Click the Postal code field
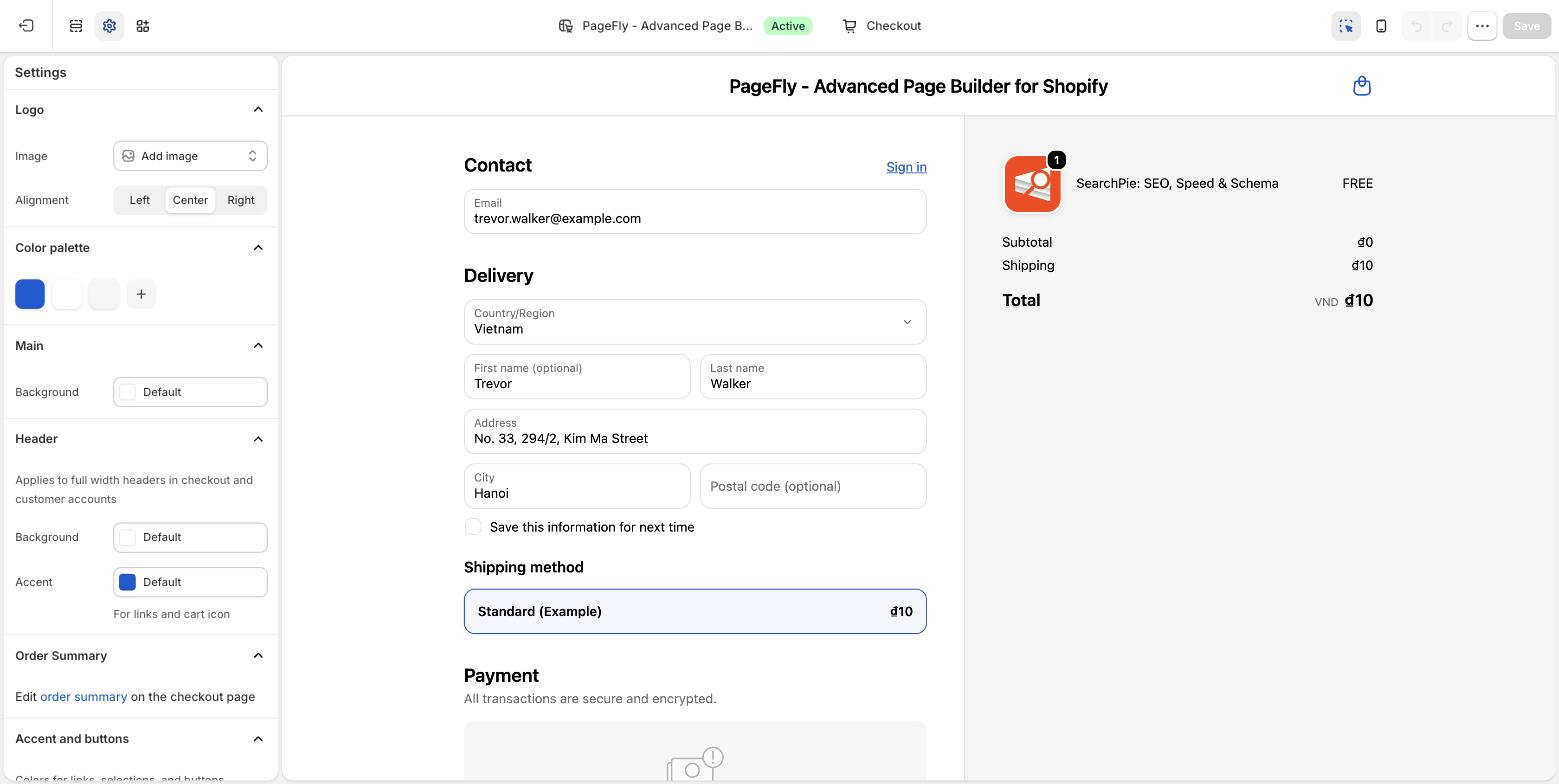The image size is (1559, 784). click(813, 486)
